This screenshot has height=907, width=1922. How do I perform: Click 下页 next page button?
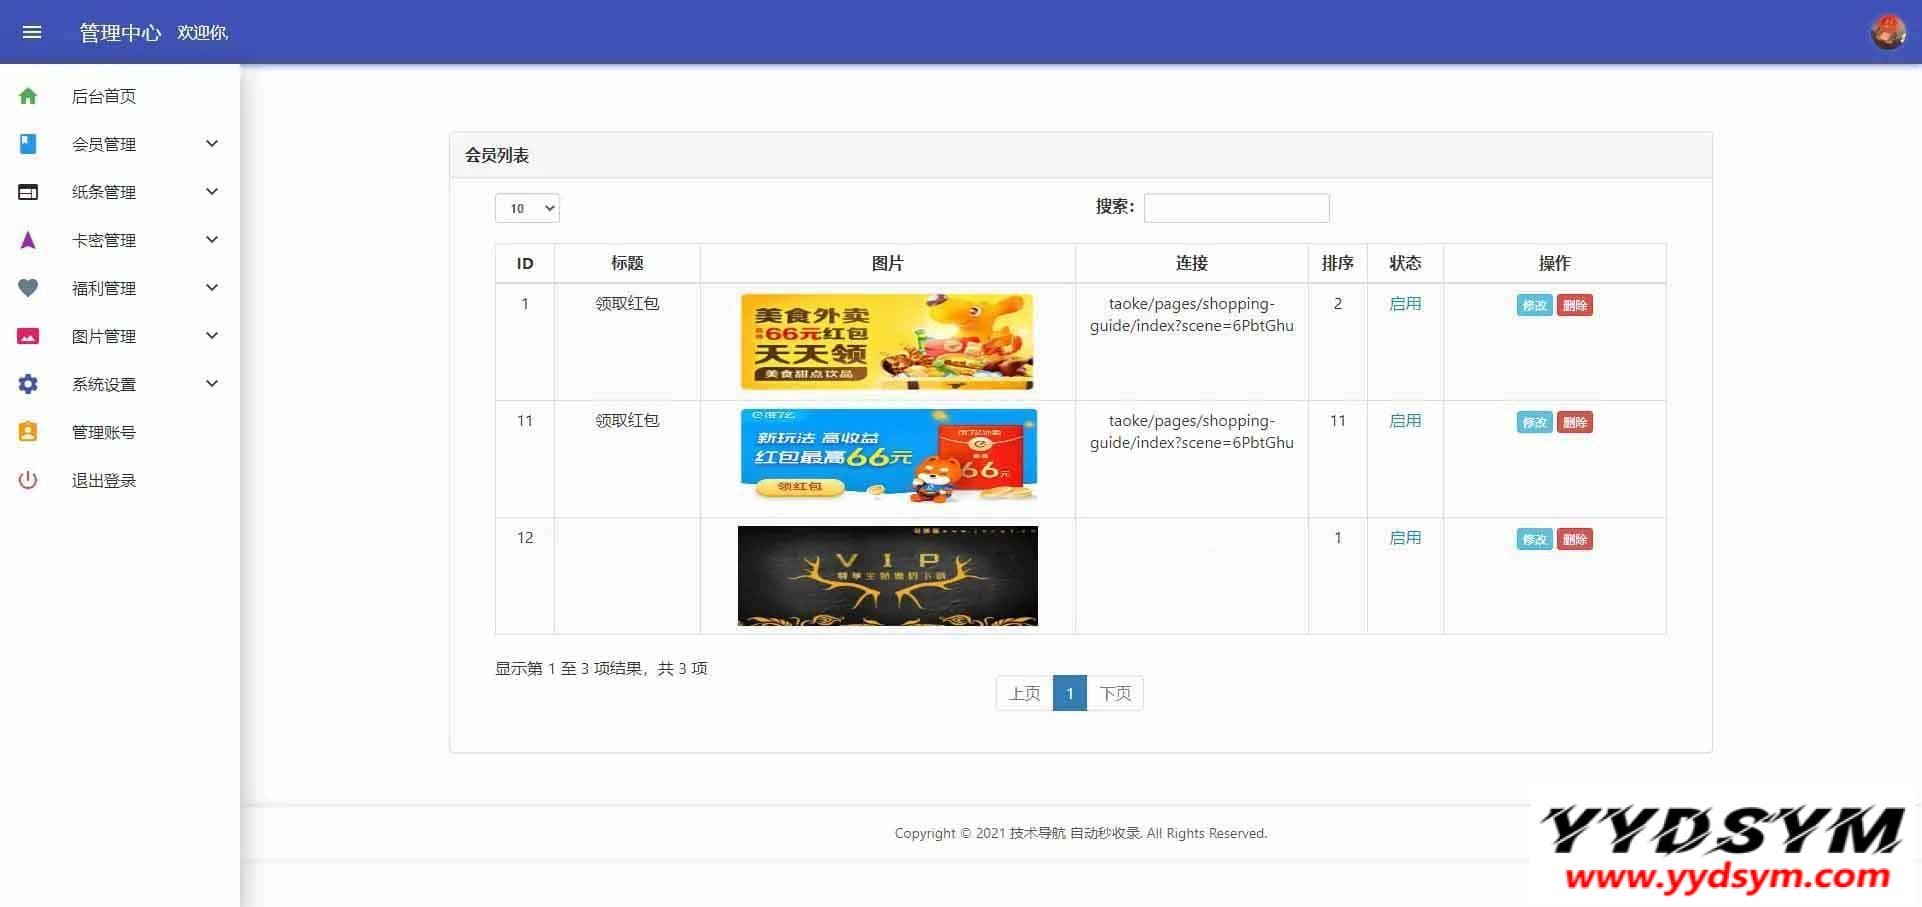click(x=1115, y=693)
